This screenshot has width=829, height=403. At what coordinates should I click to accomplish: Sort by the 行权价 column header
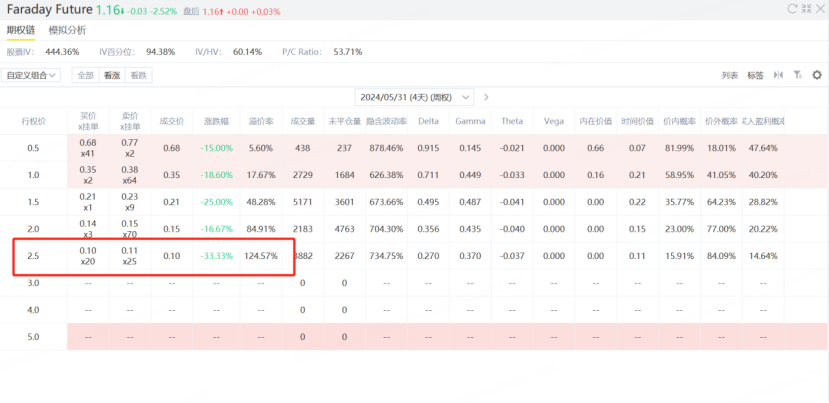click(x=33, y=121)
